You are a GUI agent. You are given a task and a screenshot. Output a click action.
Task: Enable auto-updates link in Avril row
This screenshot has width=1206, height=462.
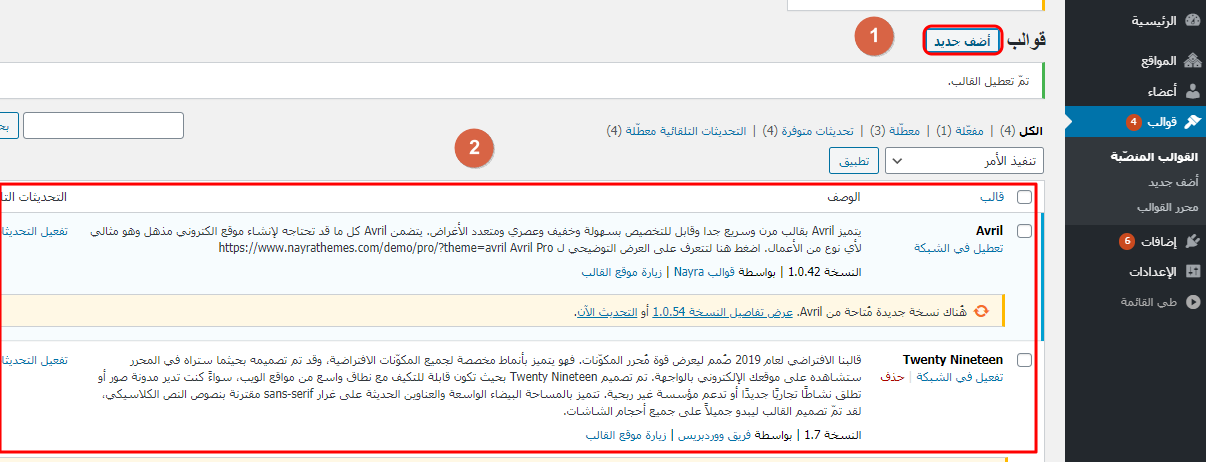coord(34,231)
